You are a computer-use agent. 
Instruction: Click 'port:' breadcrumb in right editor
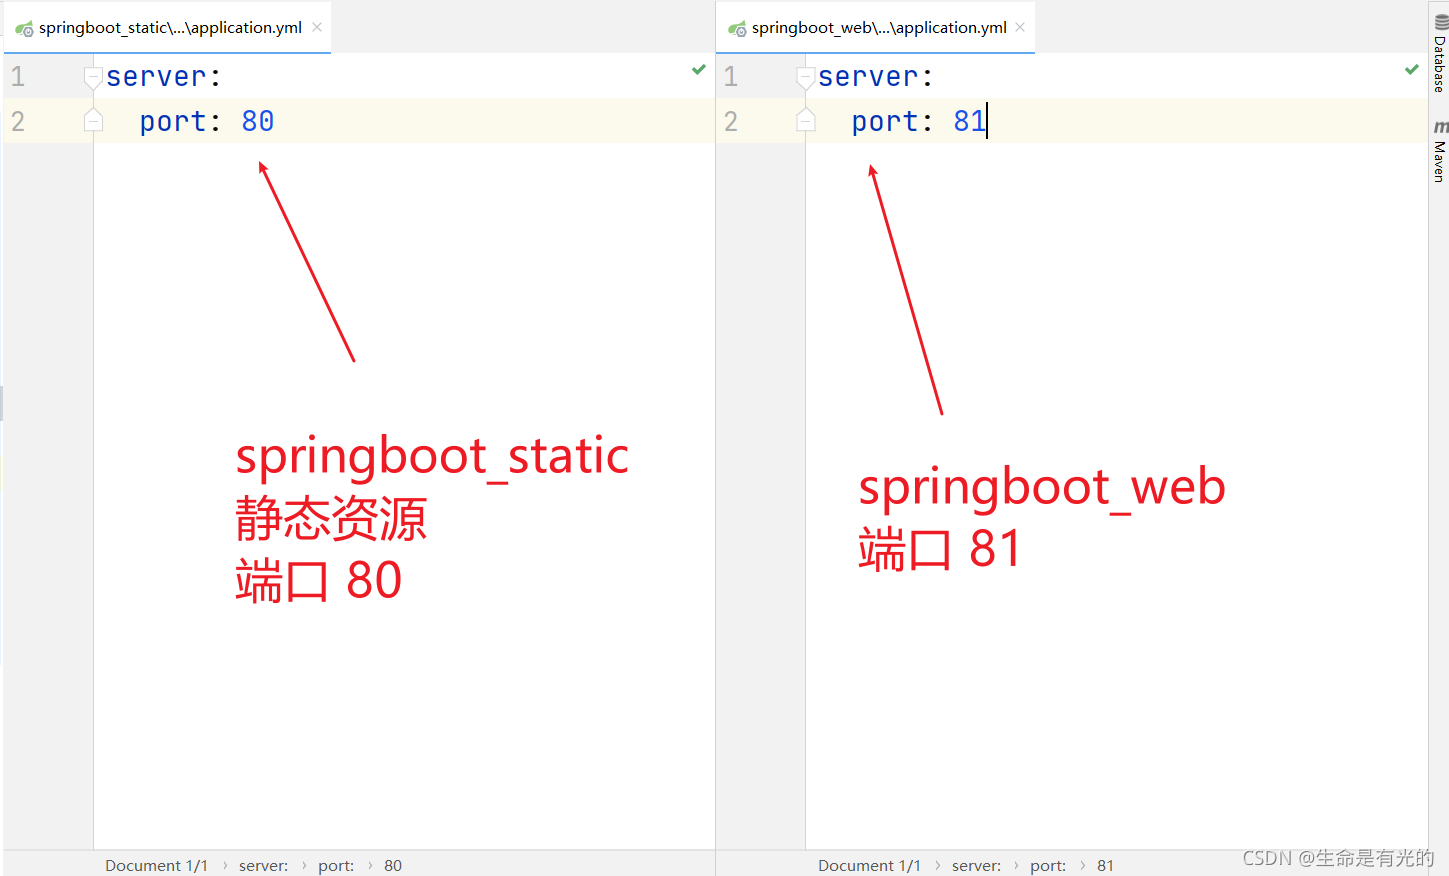click(1048, 865)
